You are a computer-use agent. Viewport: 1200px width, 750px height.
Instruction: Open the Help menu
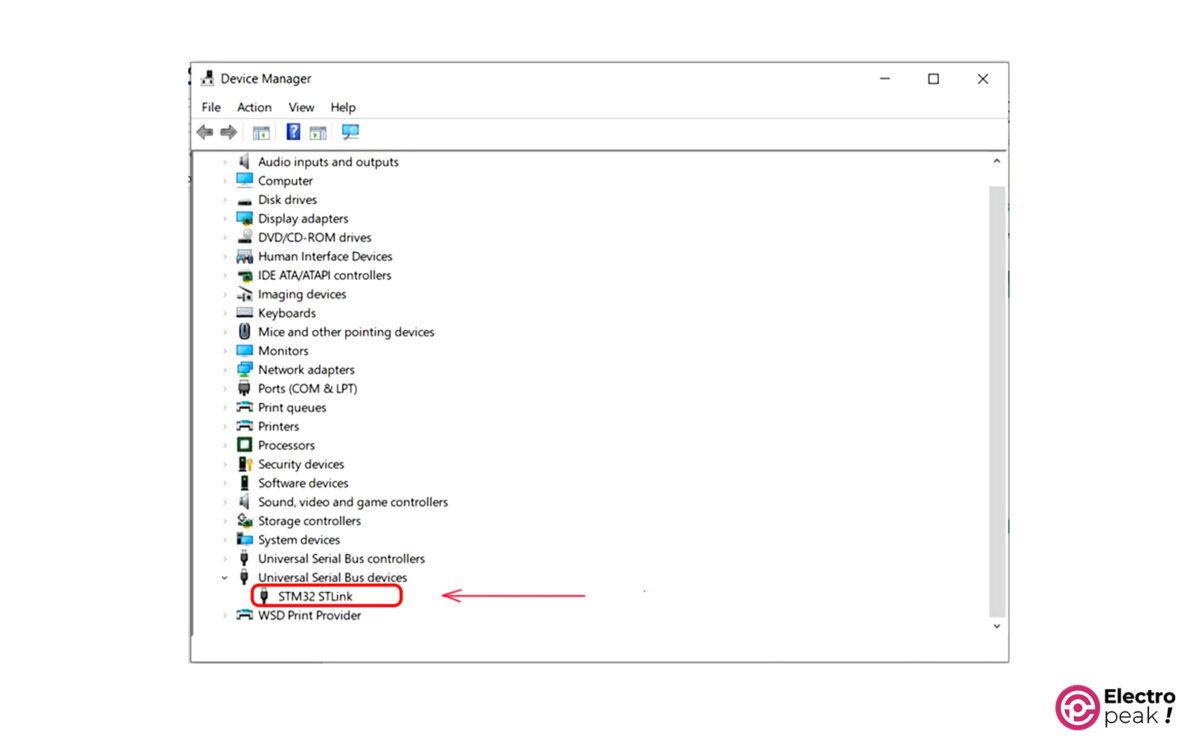(x=343, y=107)
